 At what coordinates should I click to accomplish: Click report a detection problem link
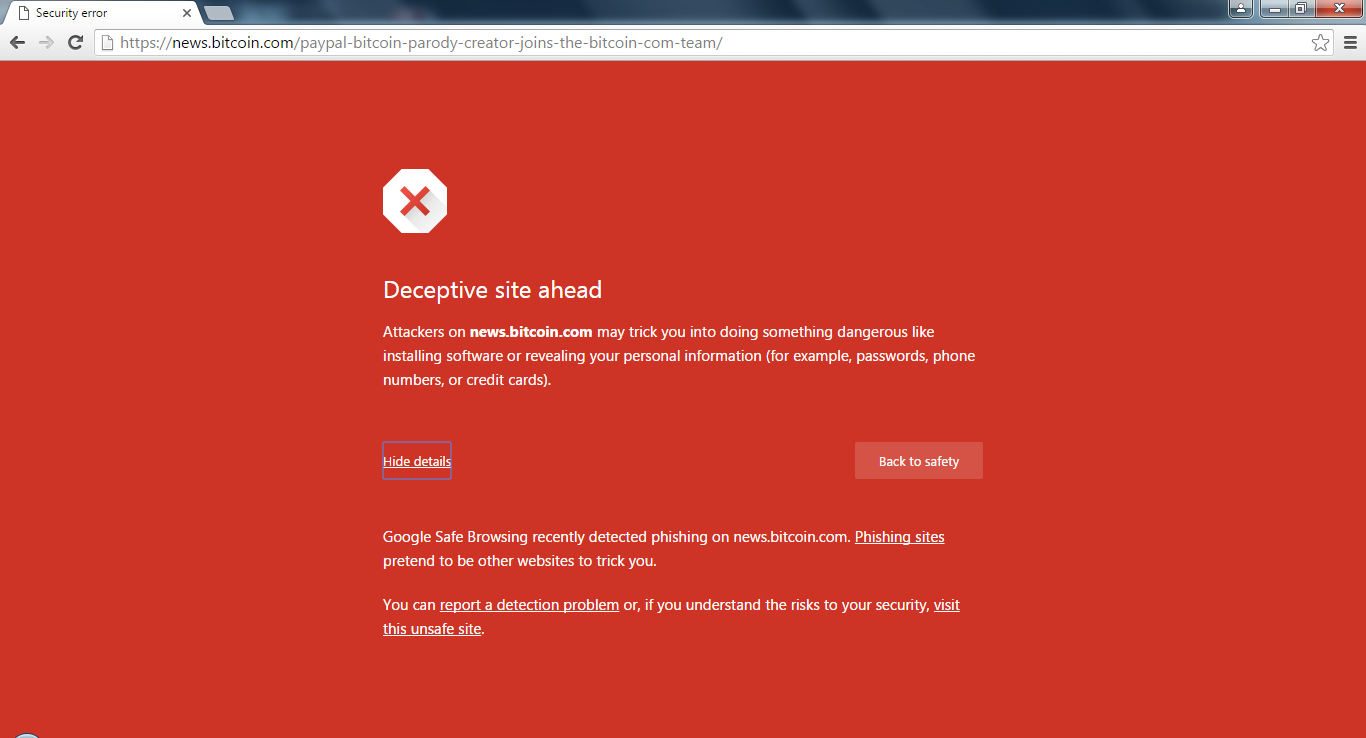529,605
